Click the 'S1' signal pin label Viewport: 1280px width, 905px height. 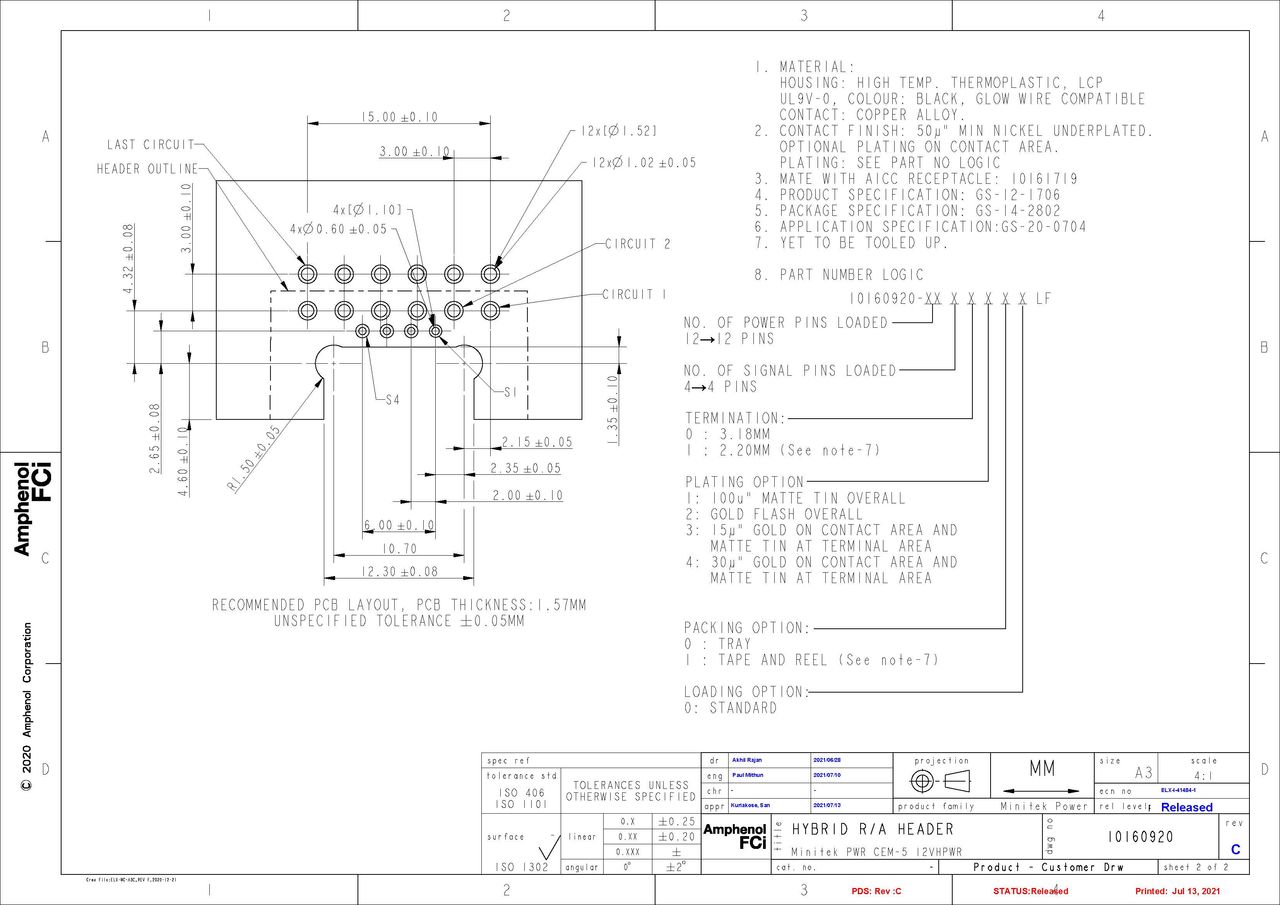pyautogui.click(x=509, y=394)
